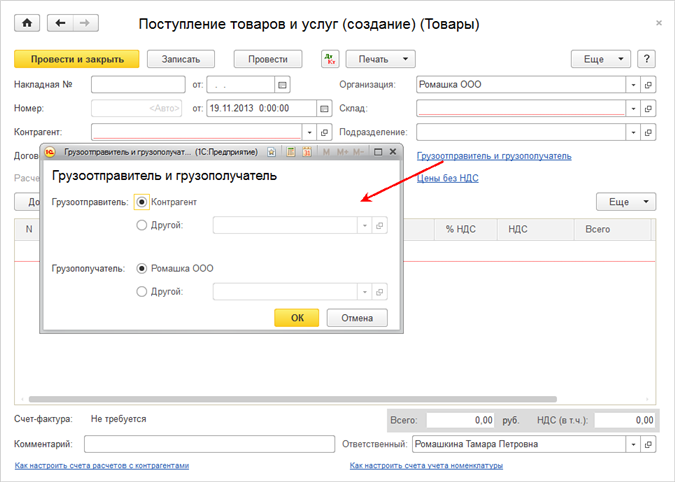Open Контрагент record with the open icon
This screenshot has width=675, height=482.
click(x=324, y=132)
